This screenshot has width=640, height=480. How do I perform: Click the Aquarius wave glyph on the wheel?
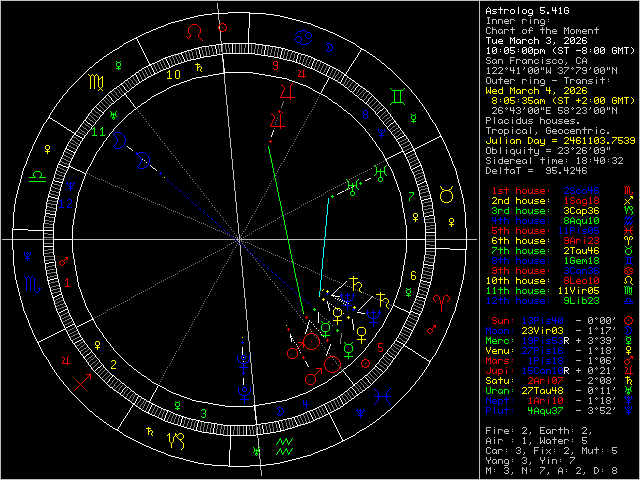tap(284, 445)
